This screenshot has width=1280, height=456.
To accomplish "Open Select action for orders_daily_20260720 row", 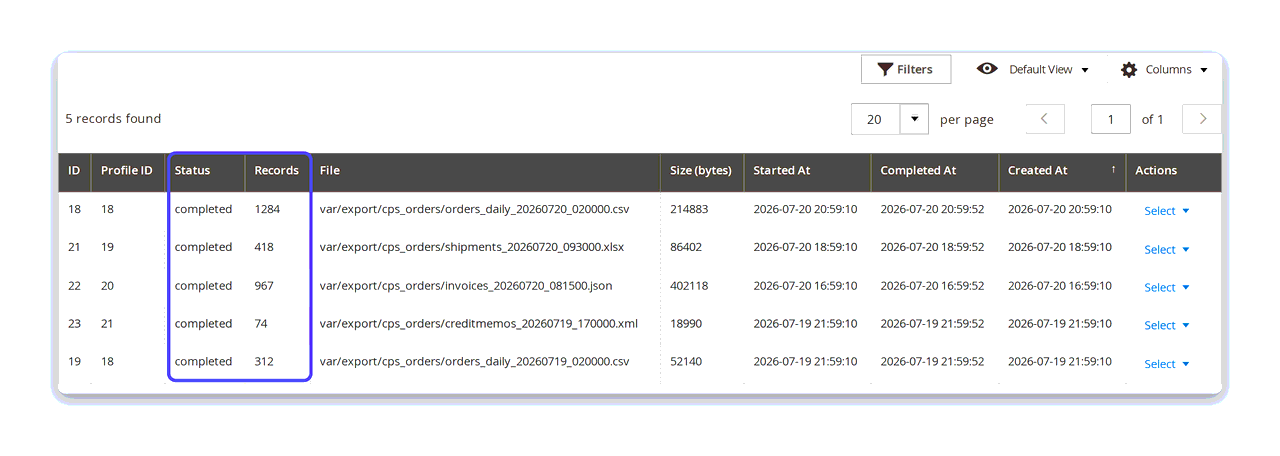I will [x=1167, y=211].
